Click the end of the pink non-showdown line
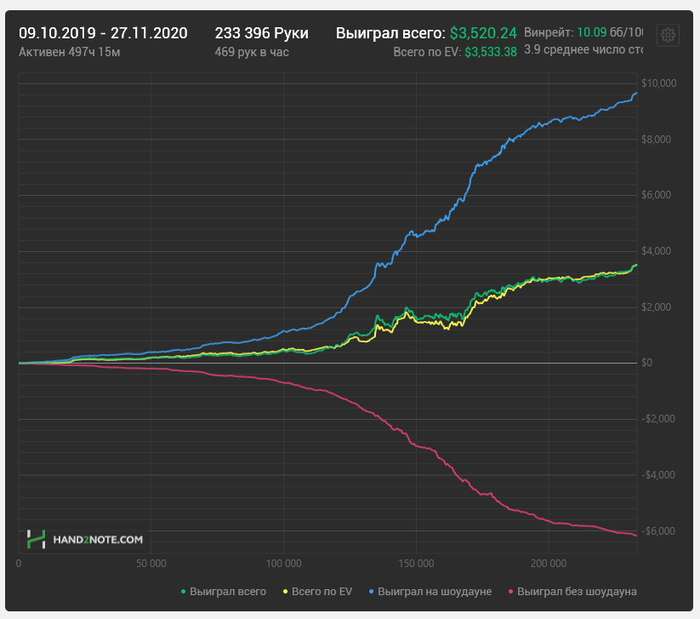Viewport: 700px width, 619px height. [636, 535]
